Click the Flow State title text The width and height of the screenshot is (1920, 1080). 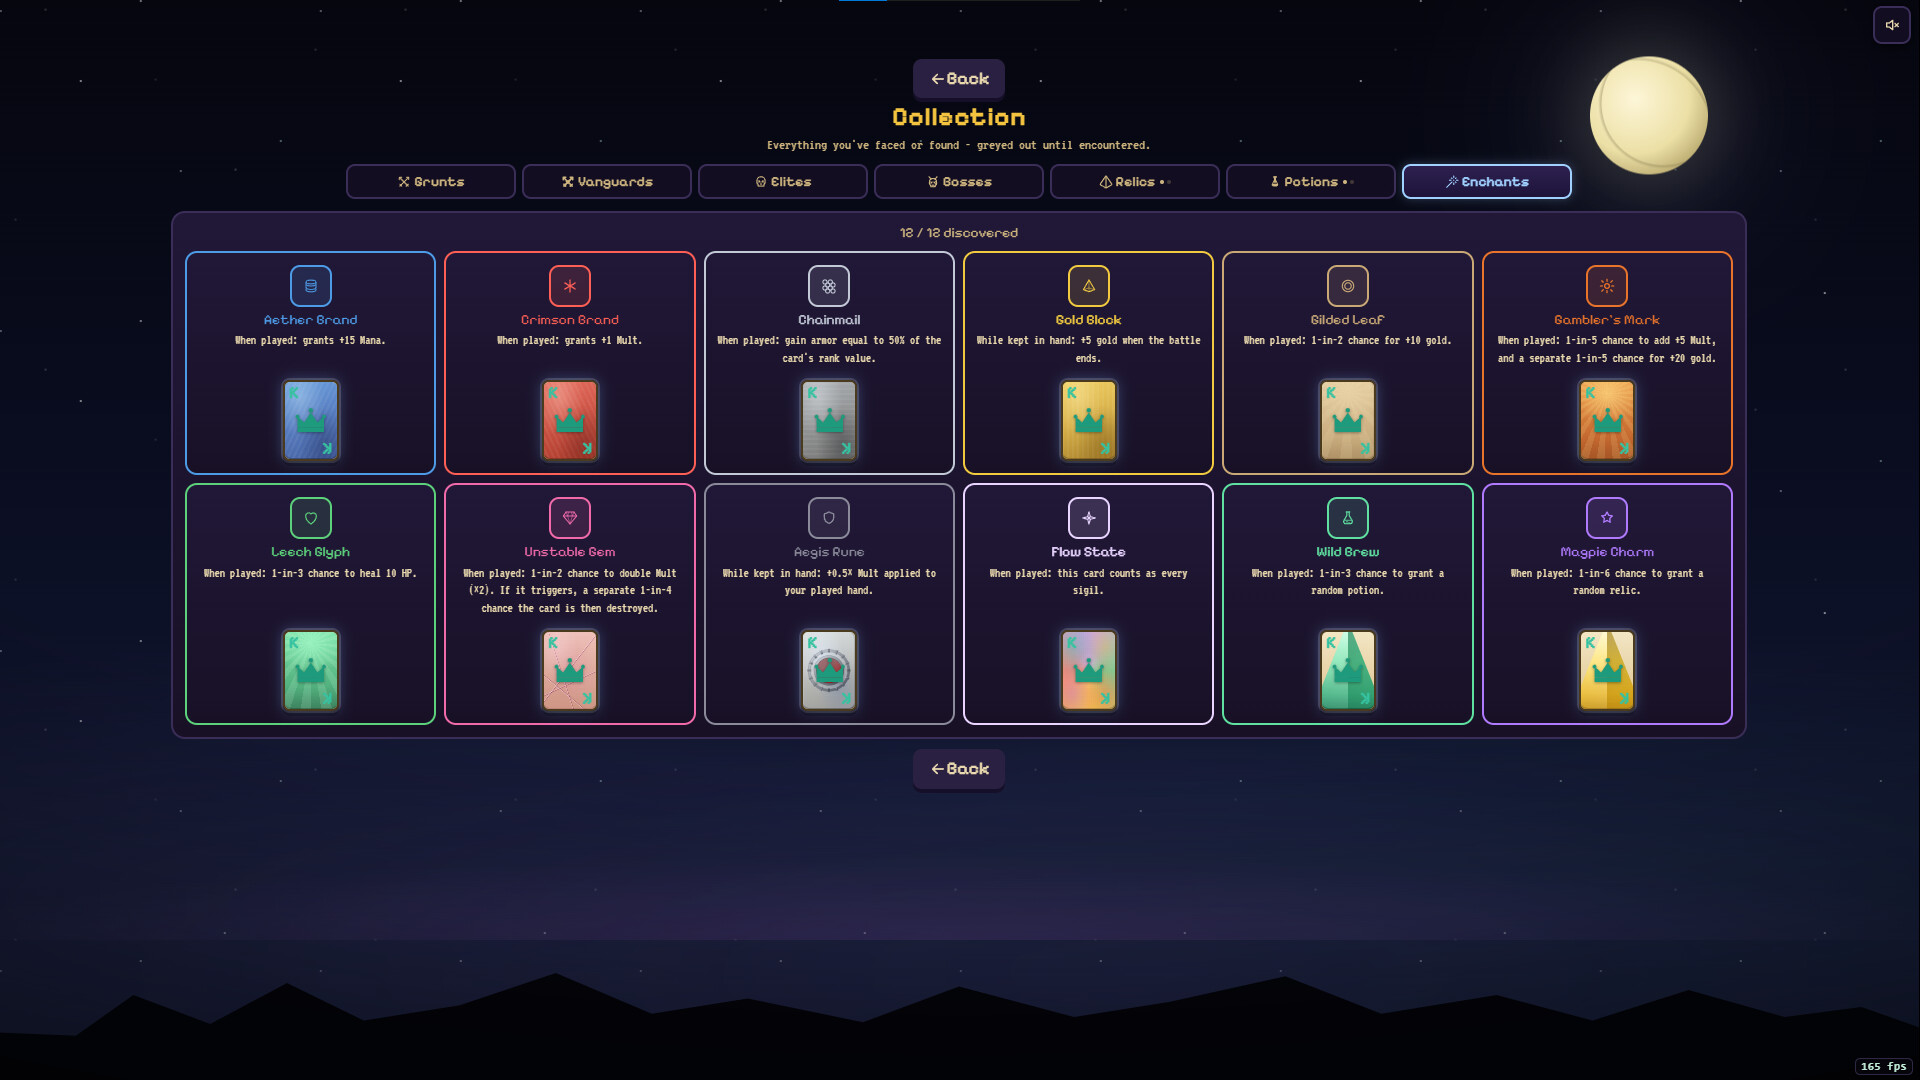[x=1088, y=552]
